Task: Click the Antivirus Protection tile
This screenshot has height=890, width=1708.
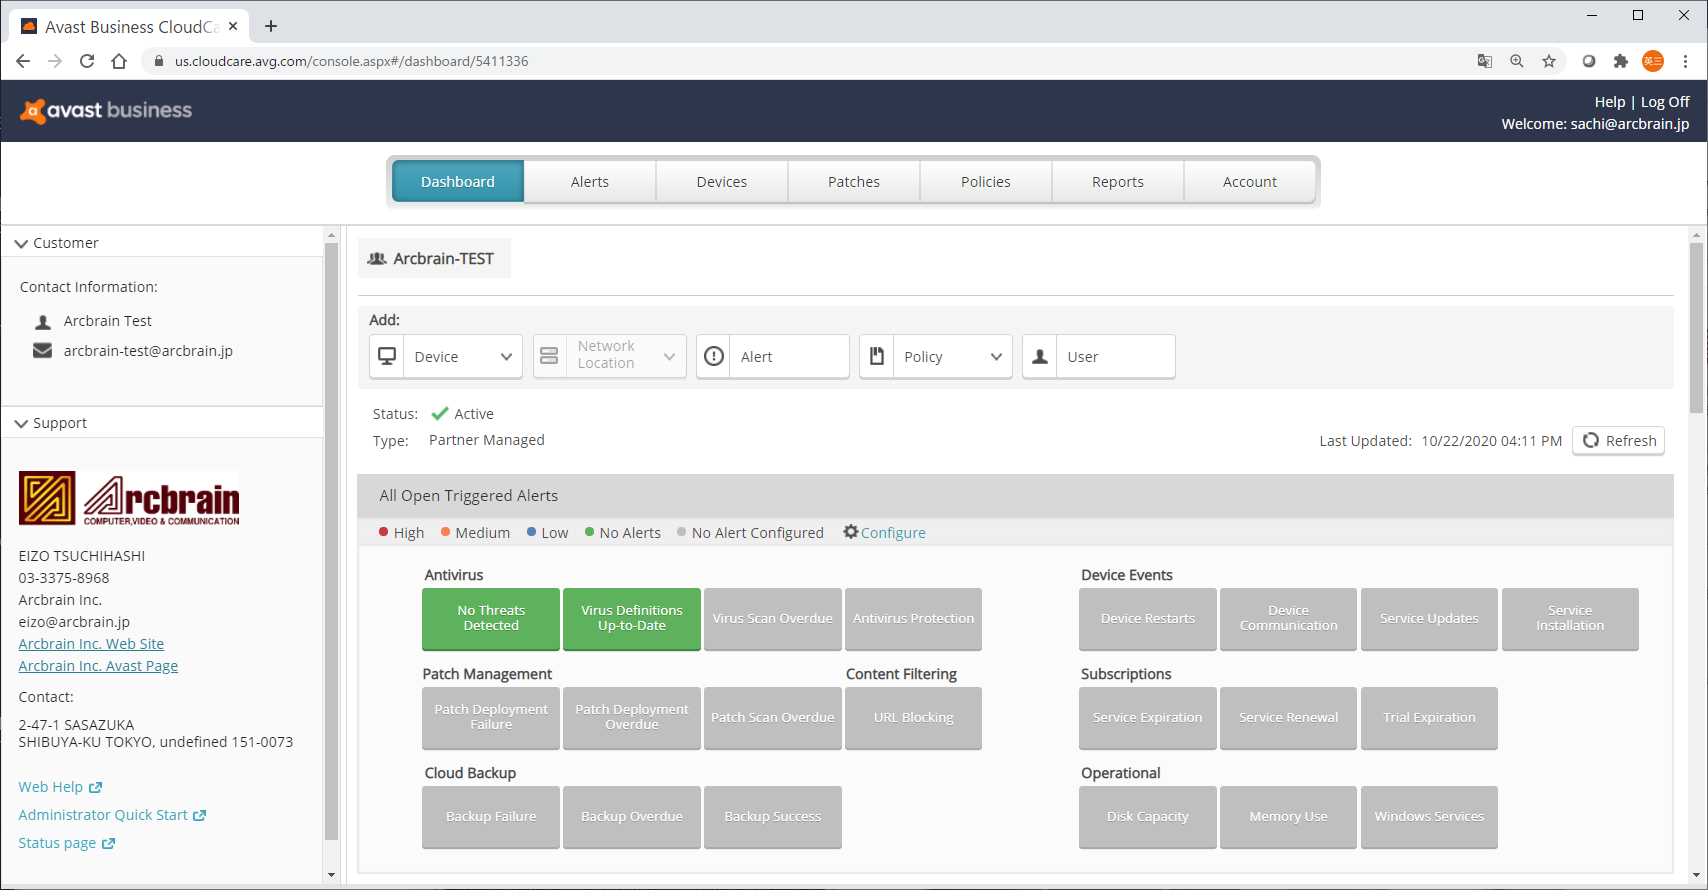Action: tap(914, 619)
